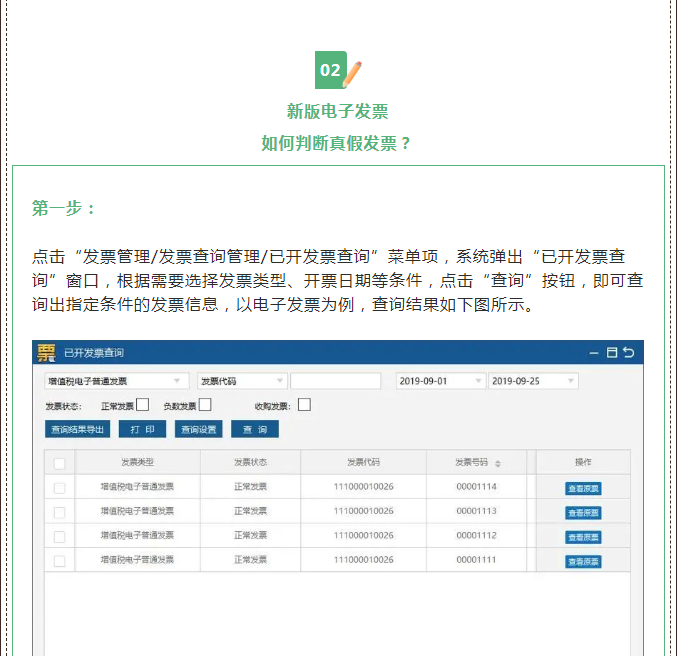Minimize the 已开发票查询 window

(x=594, y=354)
